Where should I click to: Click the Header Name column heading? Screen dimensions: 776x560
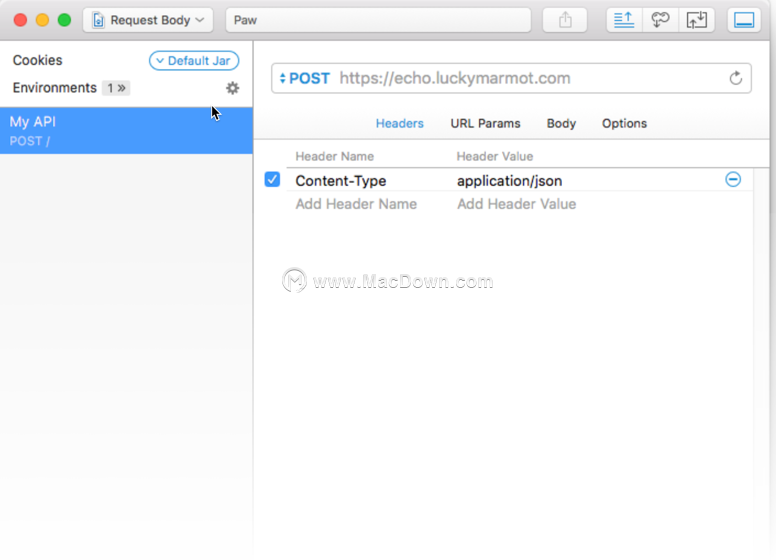pyautogui.click(x=335, y=156)
